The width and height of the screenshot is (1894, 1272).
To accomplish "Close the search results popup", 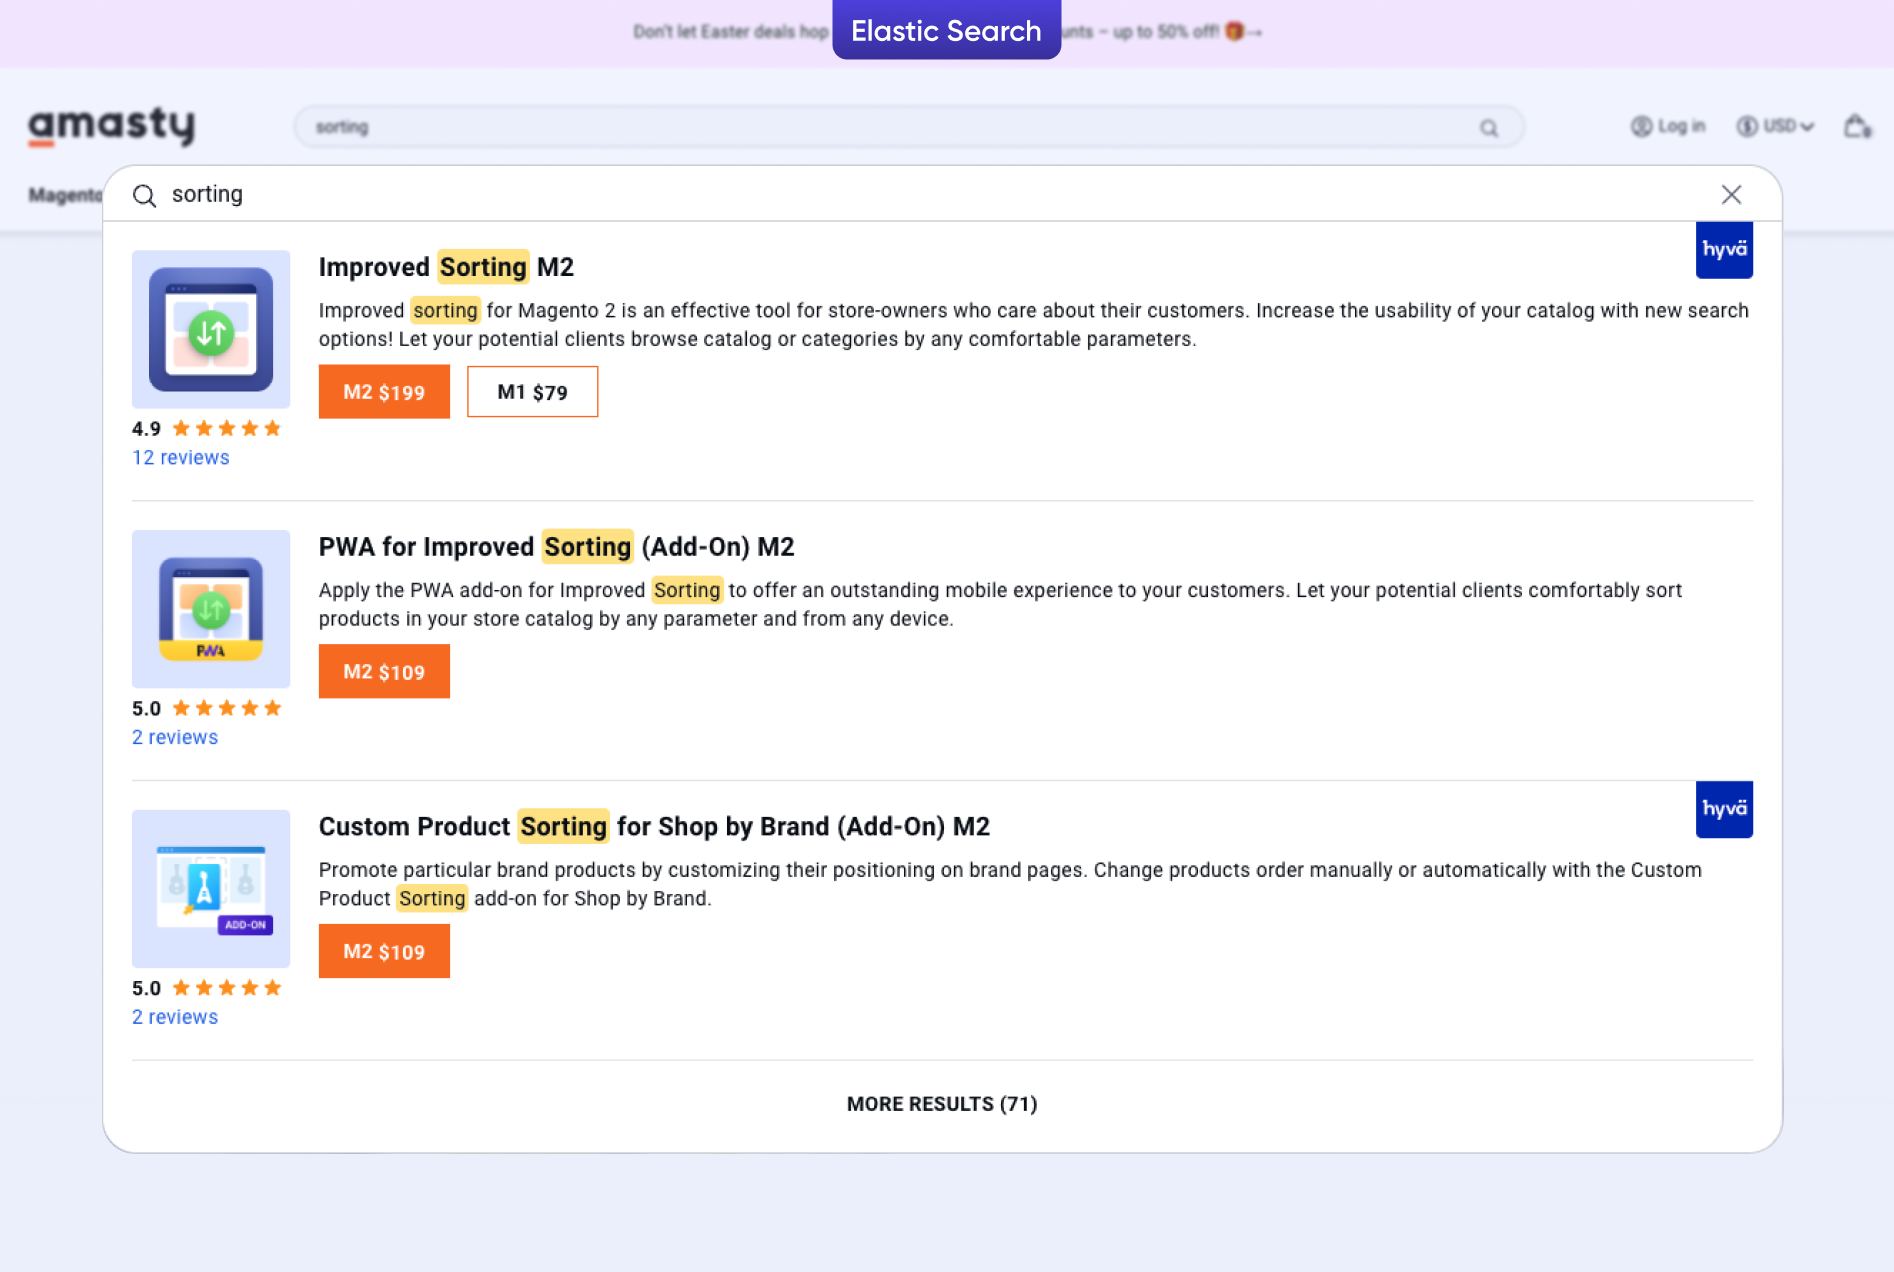I will point(1731,195).
